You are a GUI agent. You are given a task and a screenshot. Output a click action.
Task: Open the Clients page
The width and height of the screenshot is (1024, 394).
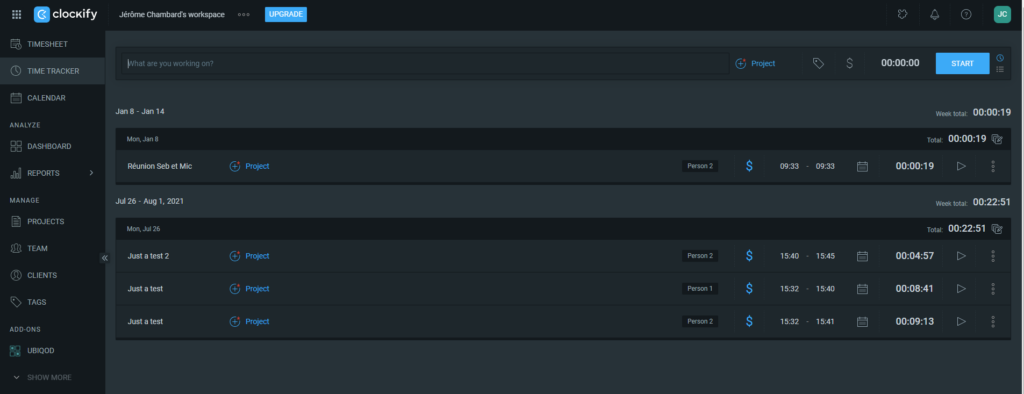[x=52, y=275]
